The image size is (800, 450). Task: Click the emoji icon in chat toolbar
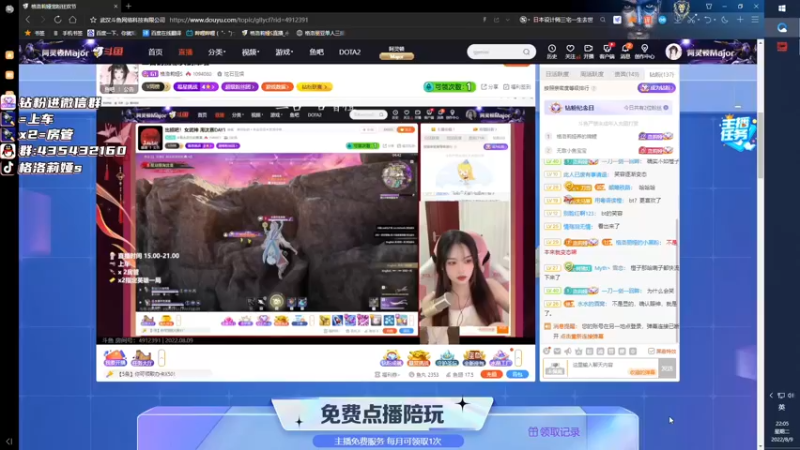coord(546,351)
